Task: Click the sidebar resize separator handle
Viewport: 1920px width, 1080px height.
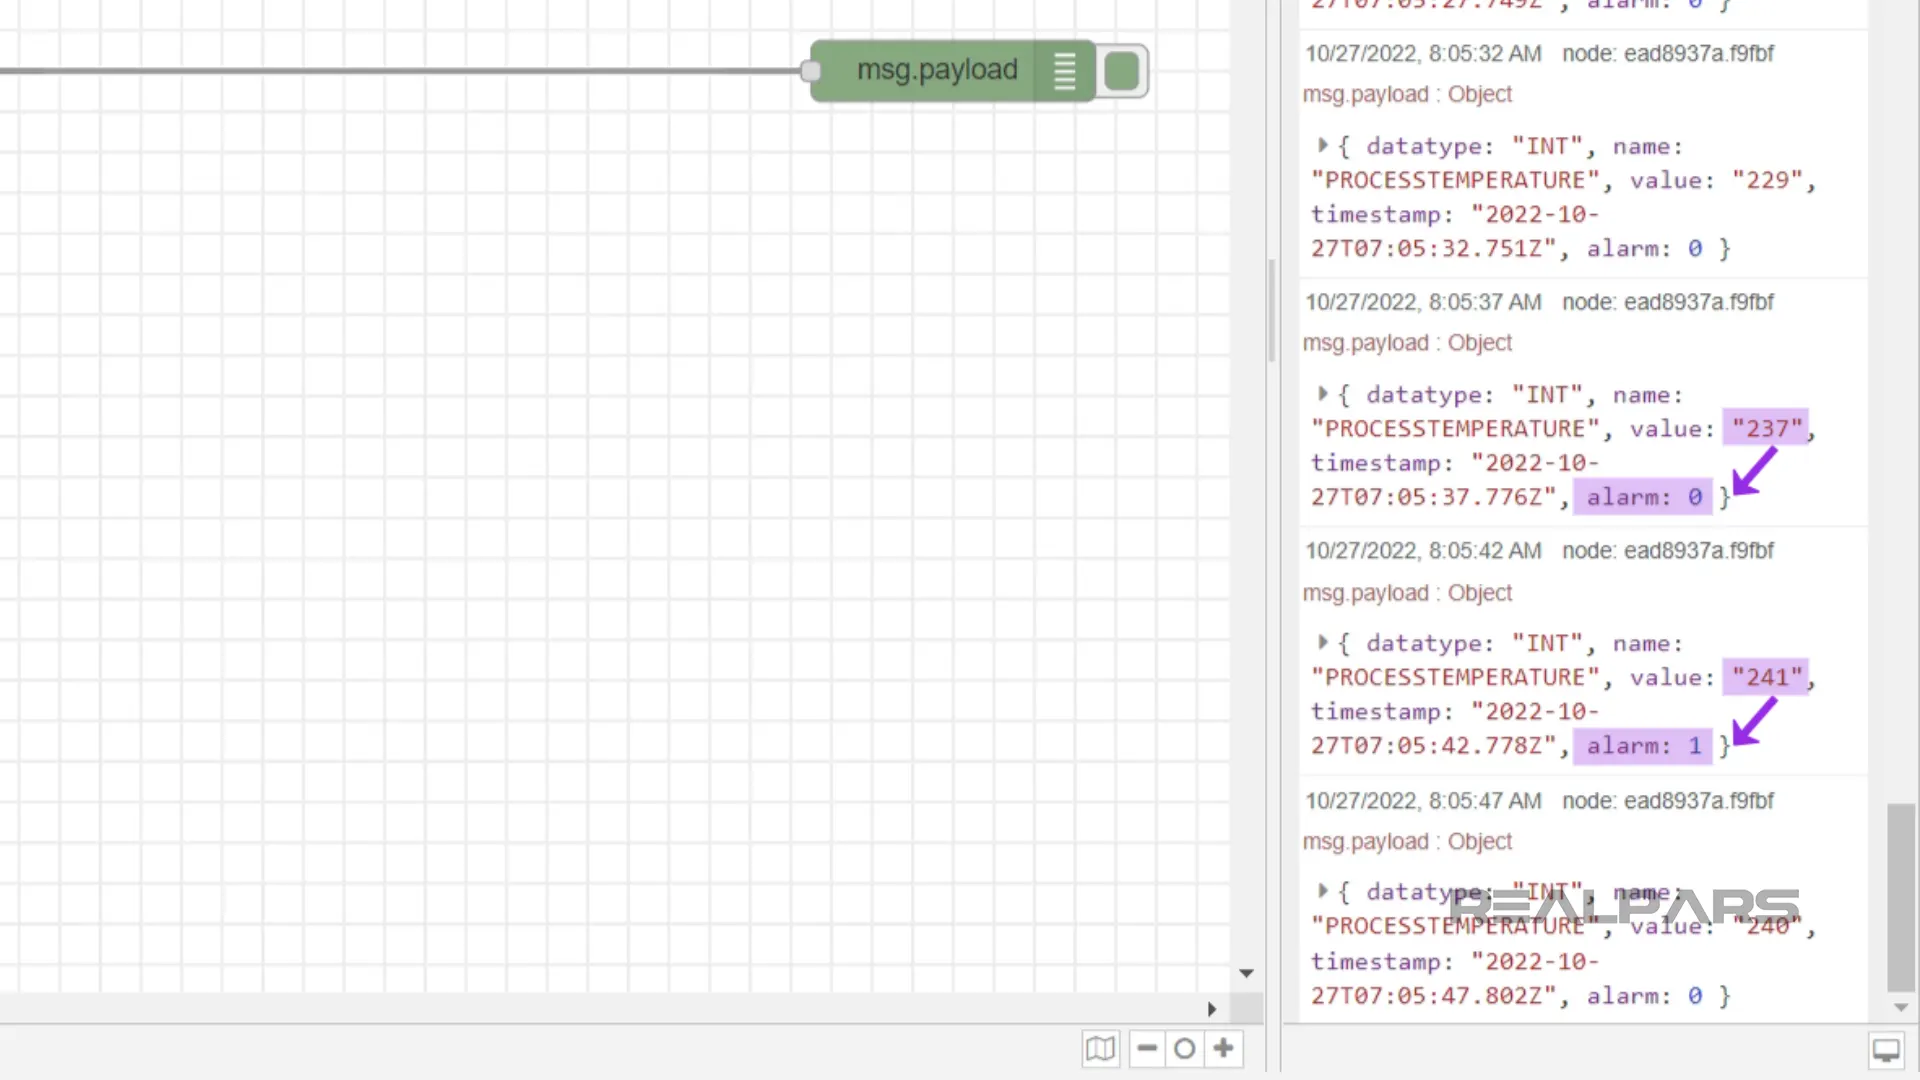Action: pyautogui.click(x=1272, y=310)
